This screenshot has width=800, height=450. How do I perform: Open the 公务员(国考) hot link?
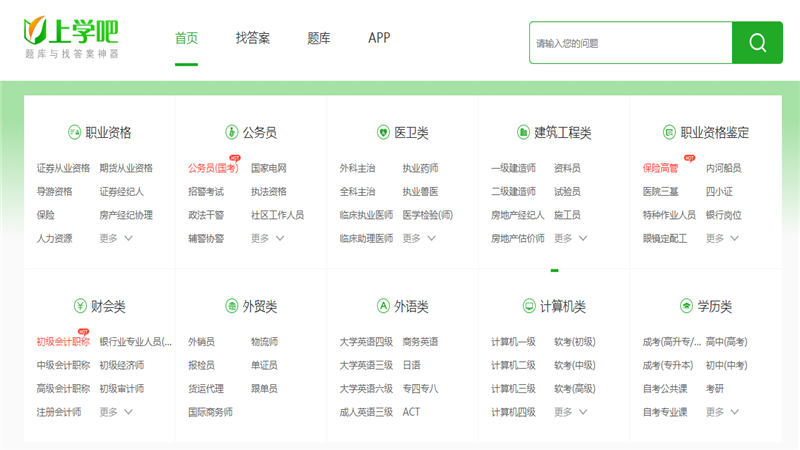[213, 168]
